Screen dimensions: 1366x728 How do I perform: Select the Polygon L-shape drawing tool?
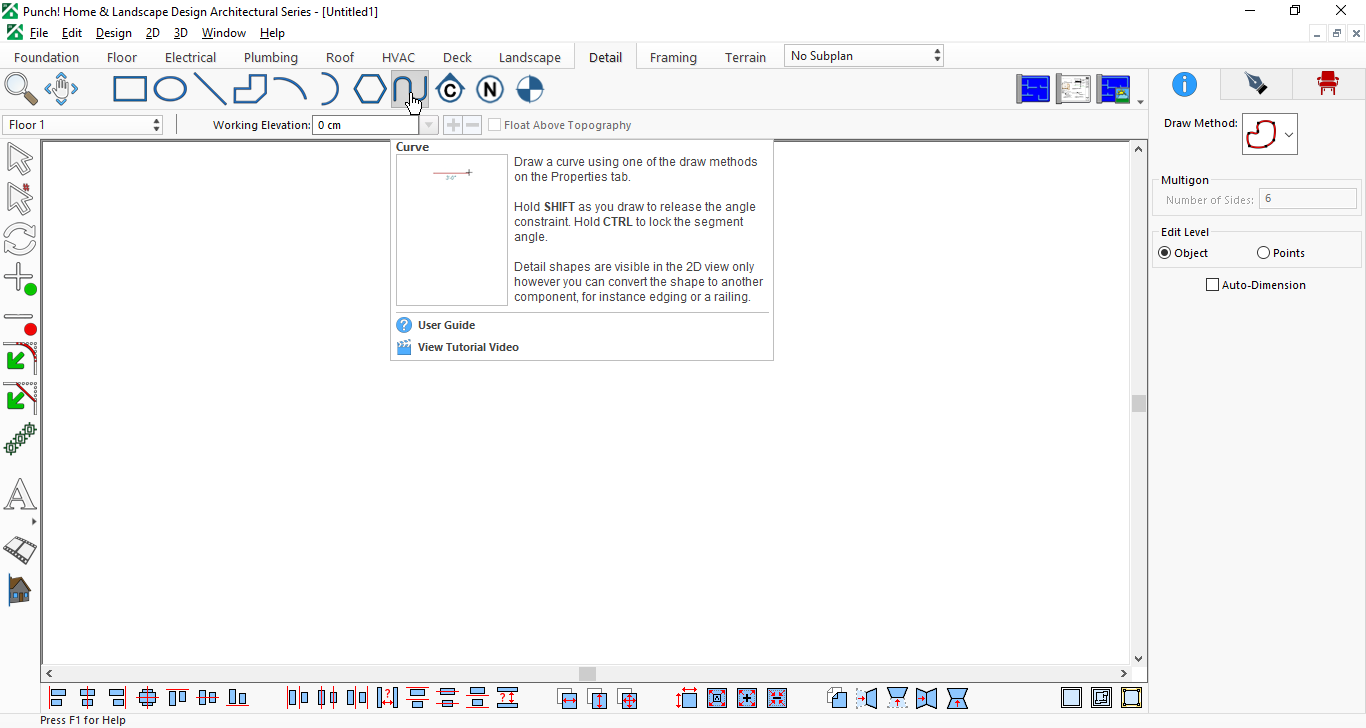click(250, 90)
